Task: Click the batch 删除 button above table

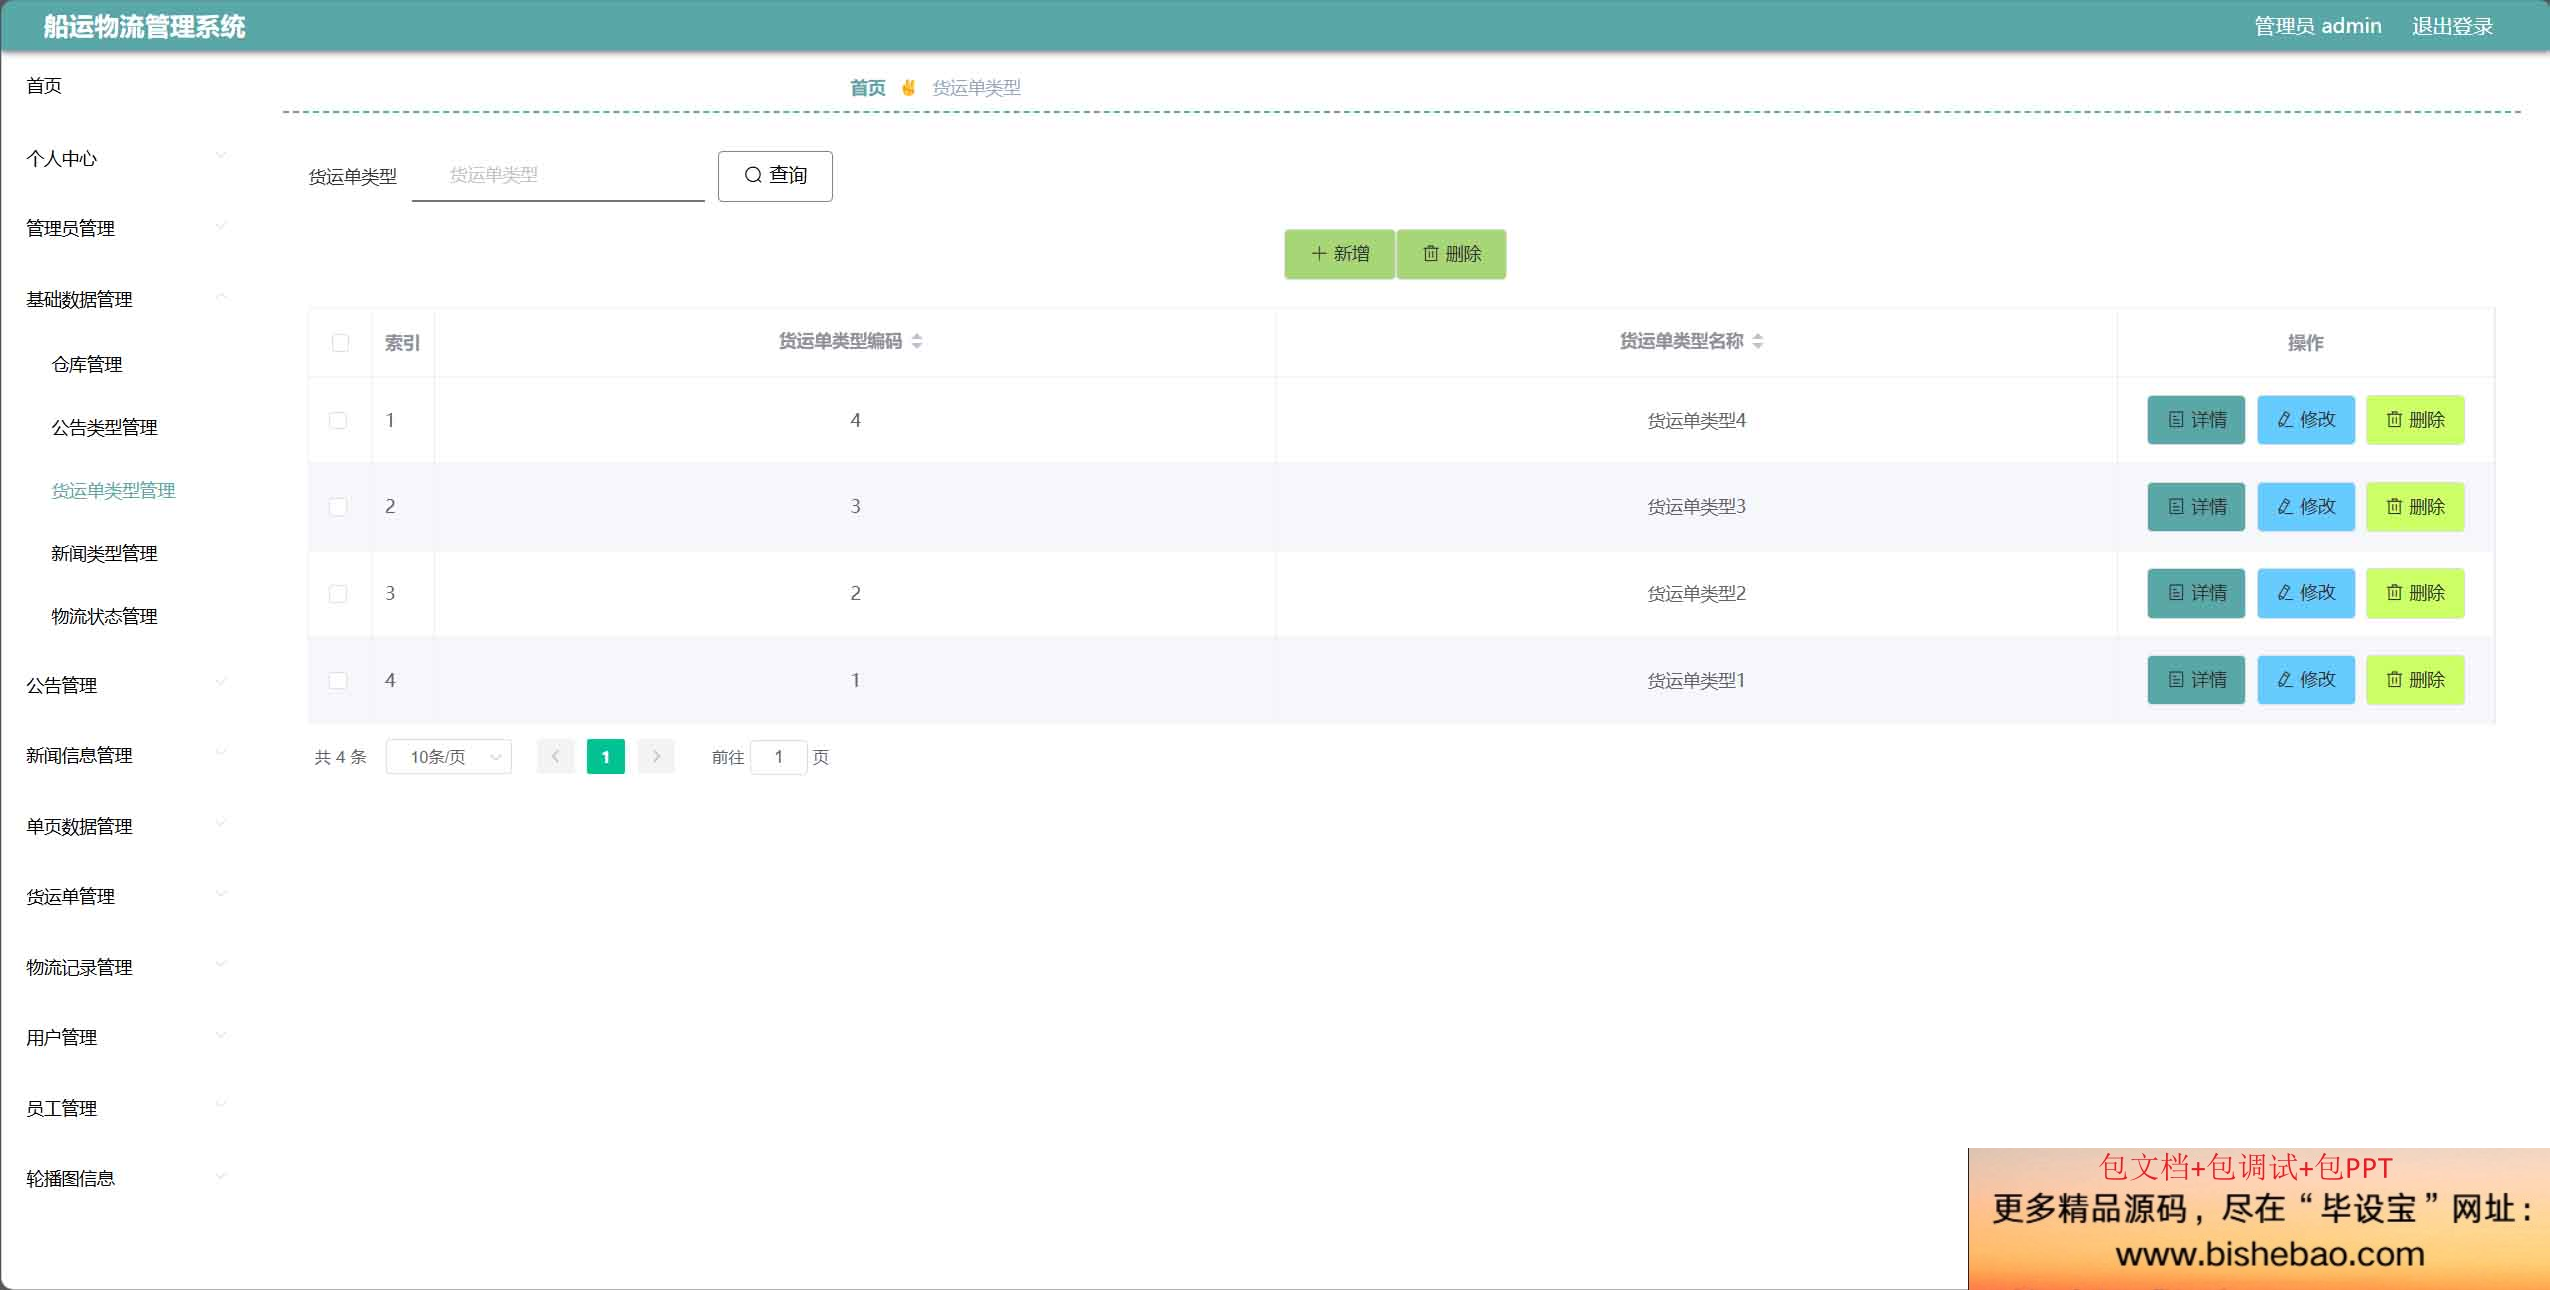Action: coord(1451,254)
